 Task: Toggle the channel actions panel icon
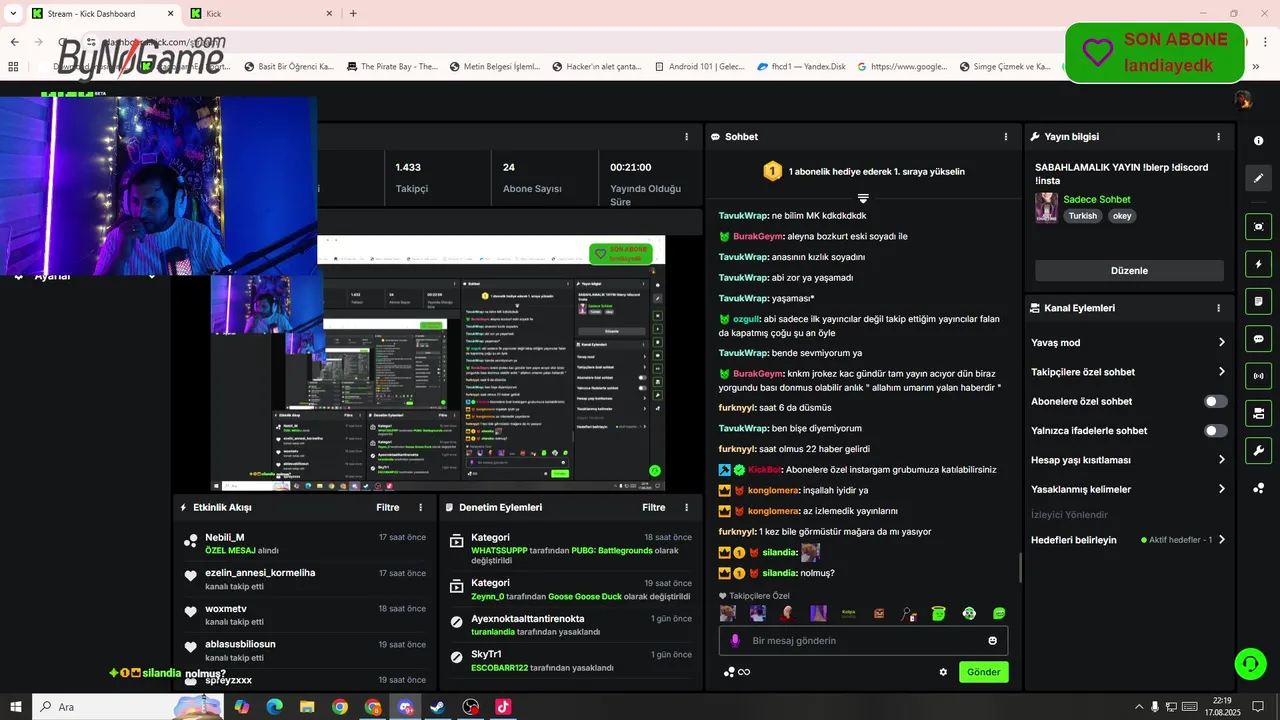pos(1258,413)
